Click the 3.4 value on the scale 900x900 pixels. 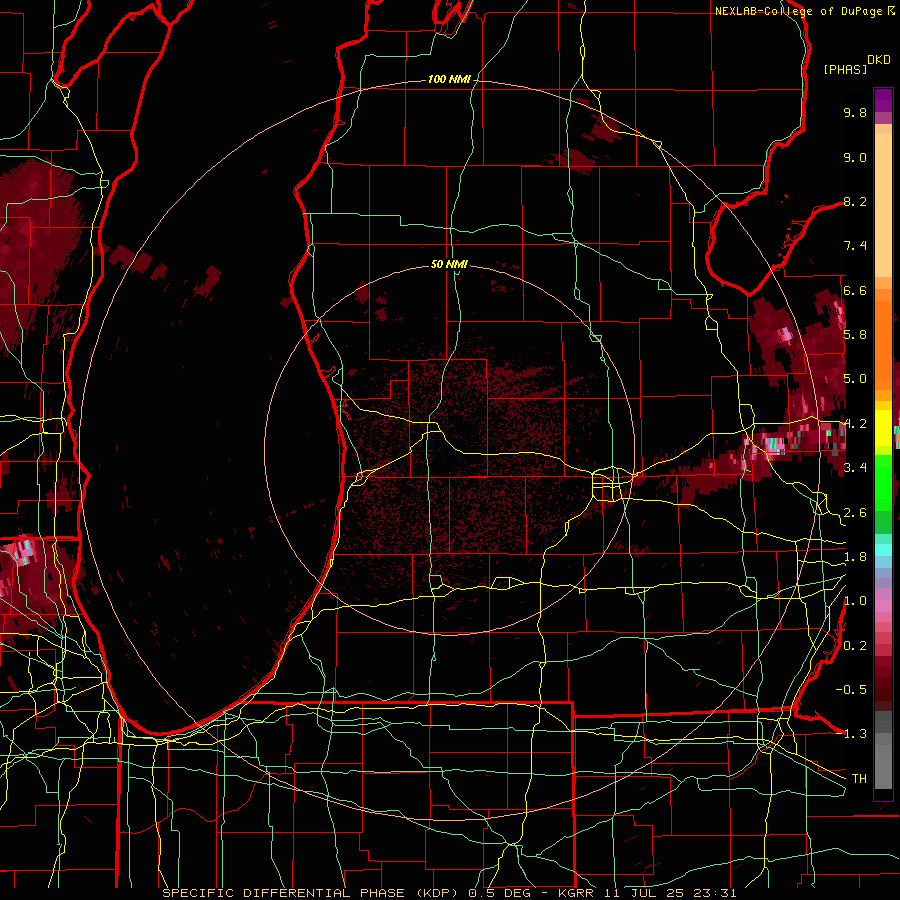[855, 468]
